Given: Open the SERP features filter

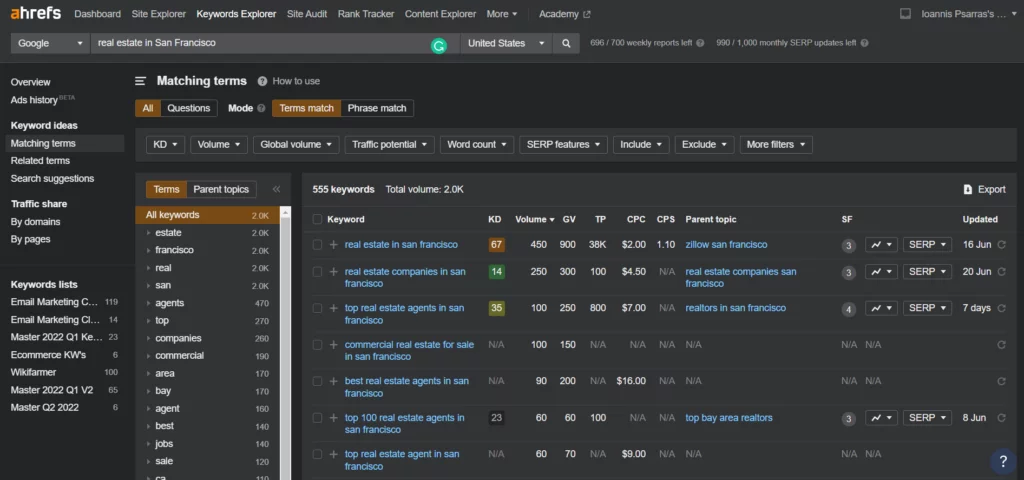Looking at the screenshot, I should 564,145.
